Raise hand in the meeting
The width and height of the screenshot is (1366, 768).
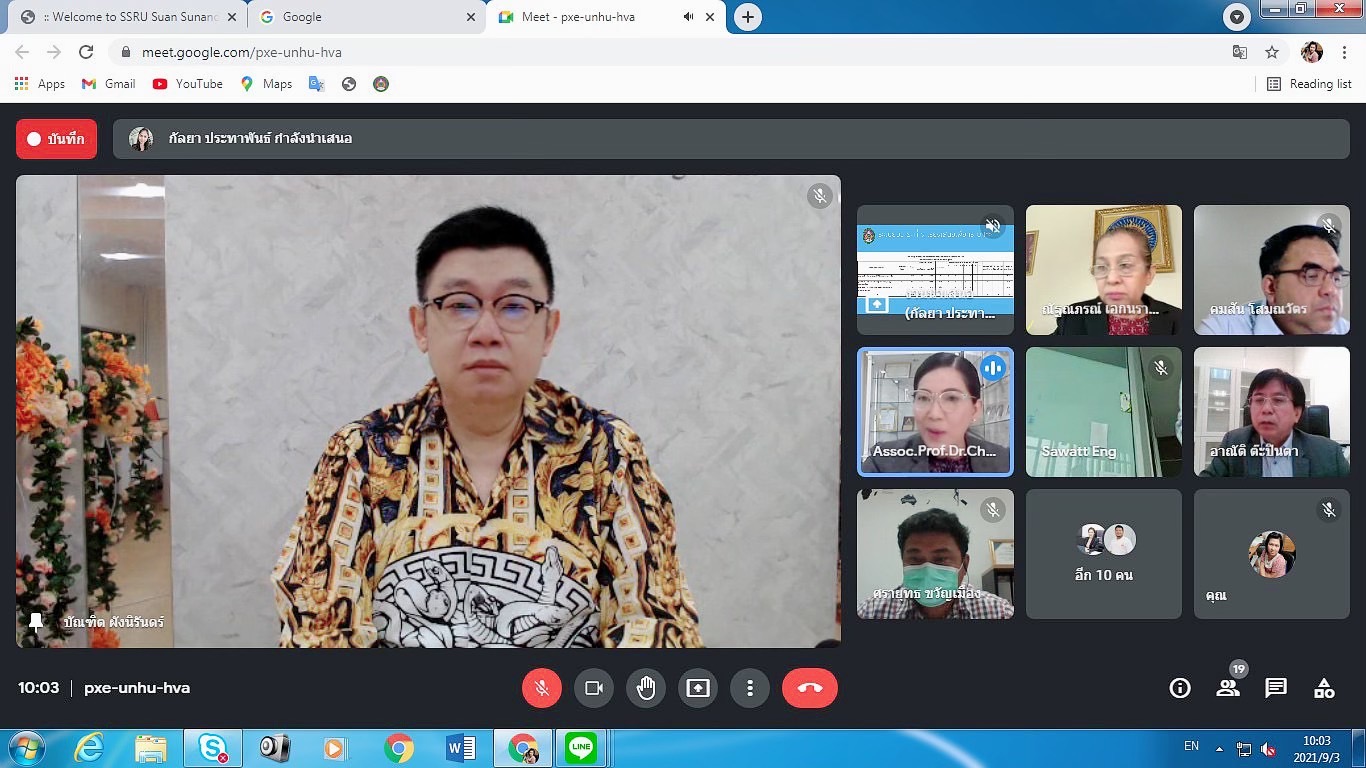[646, 688]
